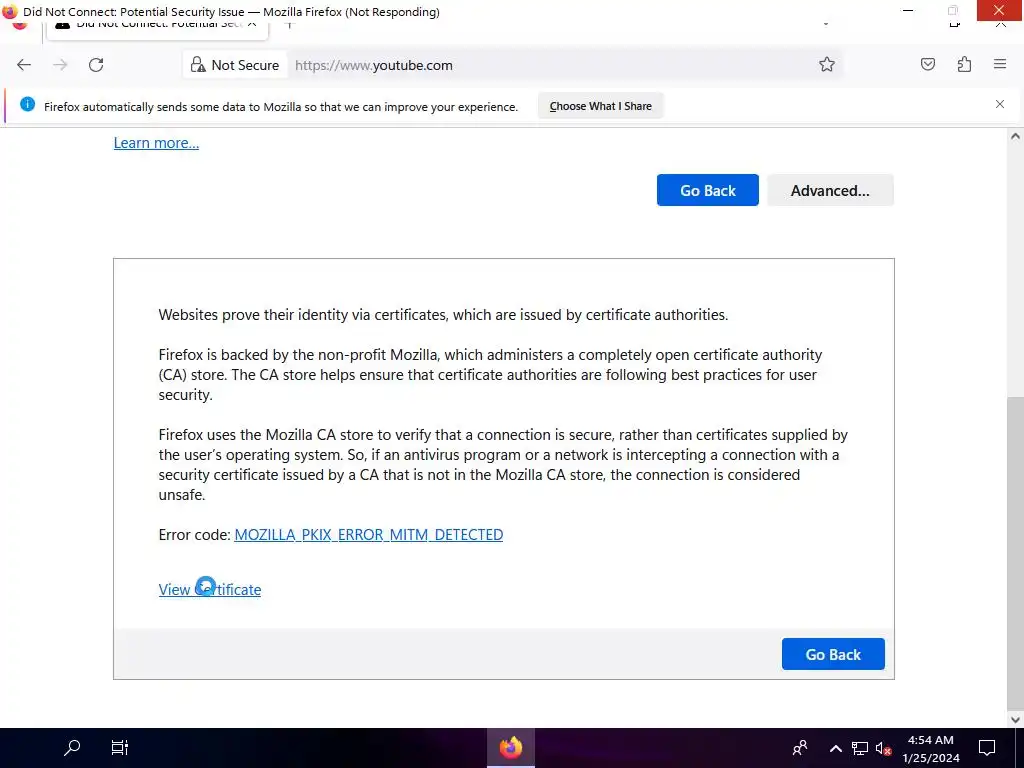Click the page scrollbar down arrow
This screenshot has height=768, width=1024.
coord(1015,720)
